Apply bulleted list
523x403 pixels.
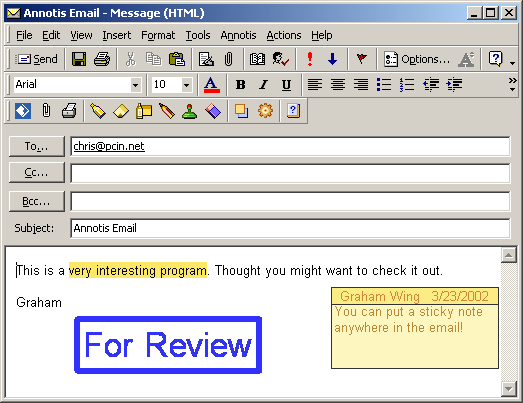click(x=384, y=85)
